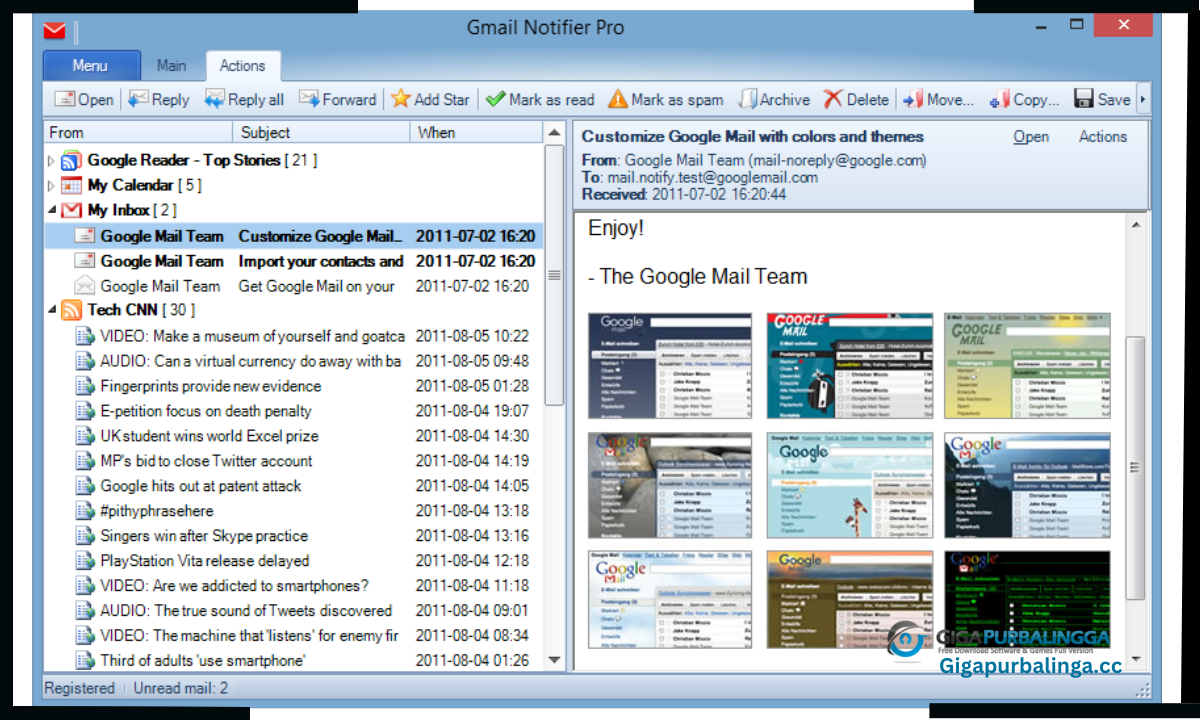Click the Open toolbar button

click(x=84, y=99)
